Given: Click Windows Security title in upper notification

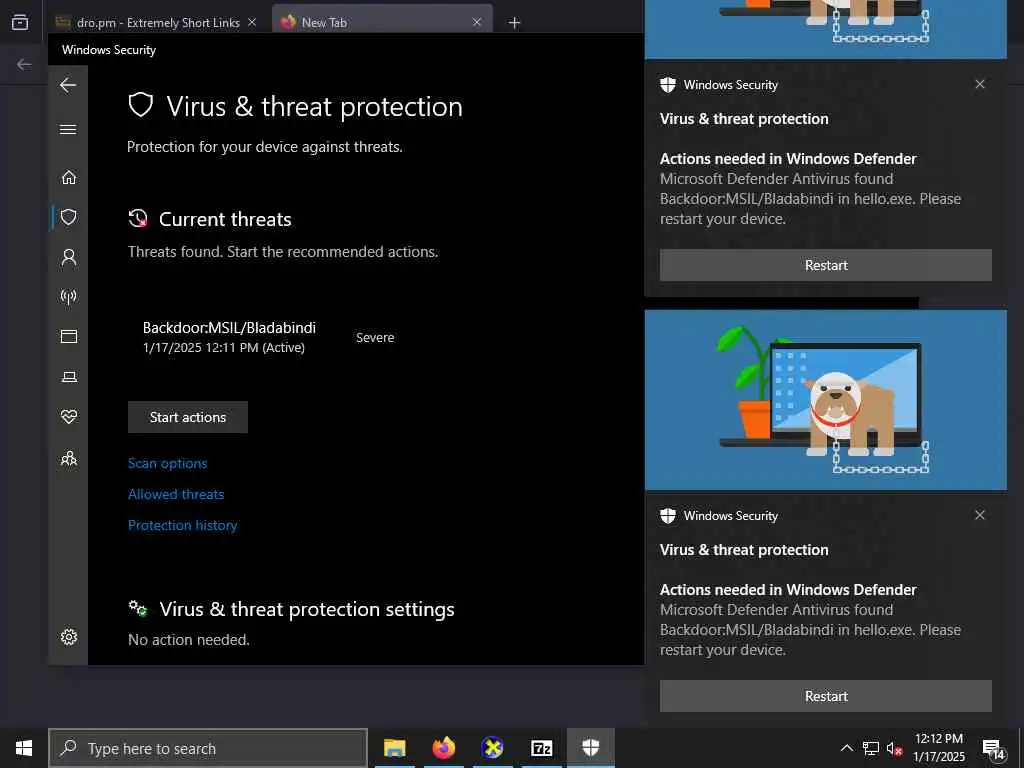Looking at the screenshot, I should (731, 85).
